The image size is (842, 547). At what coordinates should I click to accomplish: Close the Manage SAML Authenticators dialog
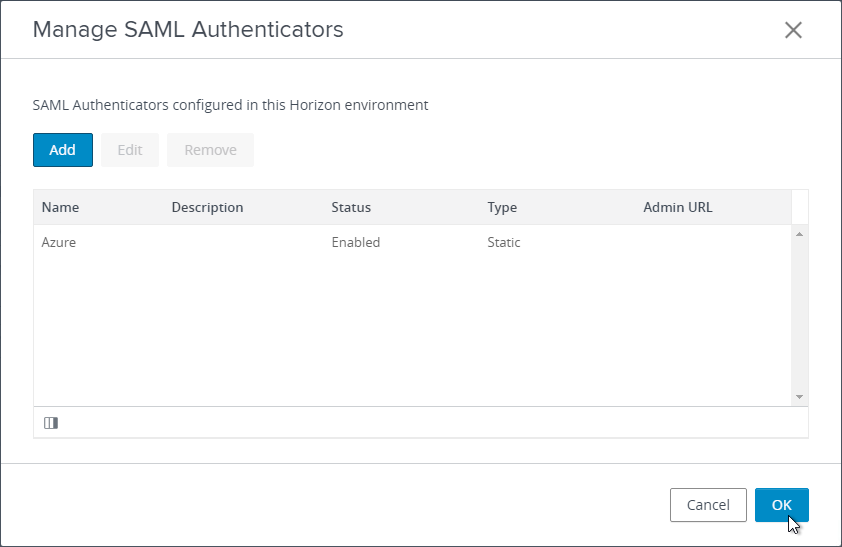(793, 30)
